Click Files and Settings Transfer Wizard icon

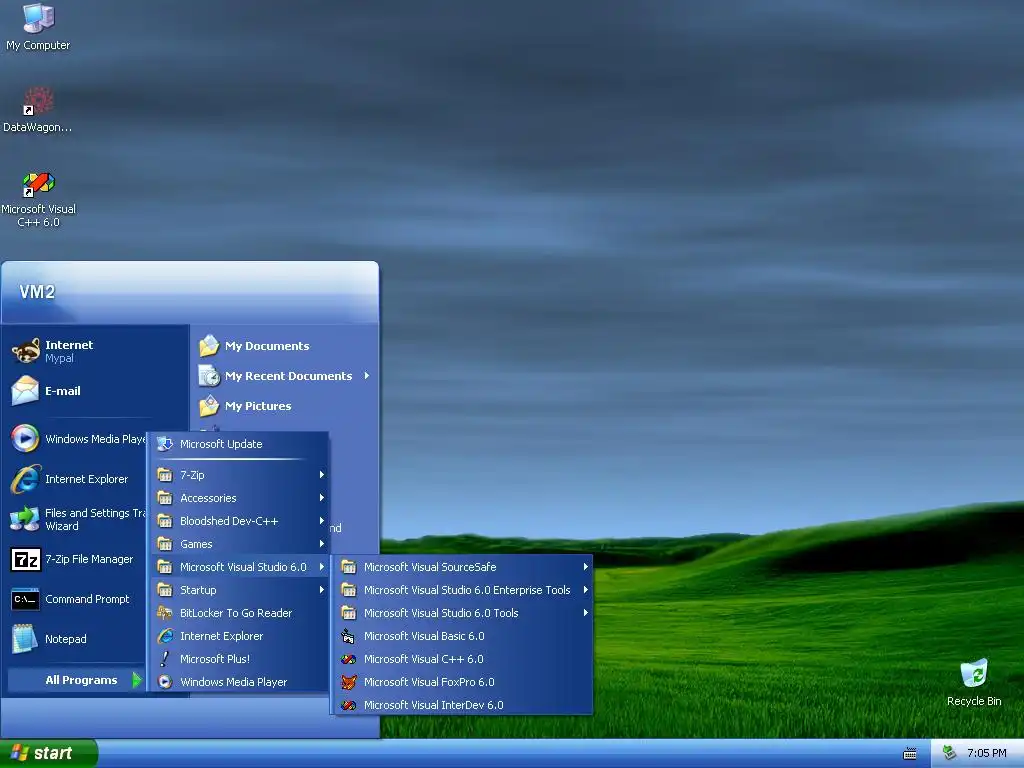pyautogui.click(x=25, y=519)
